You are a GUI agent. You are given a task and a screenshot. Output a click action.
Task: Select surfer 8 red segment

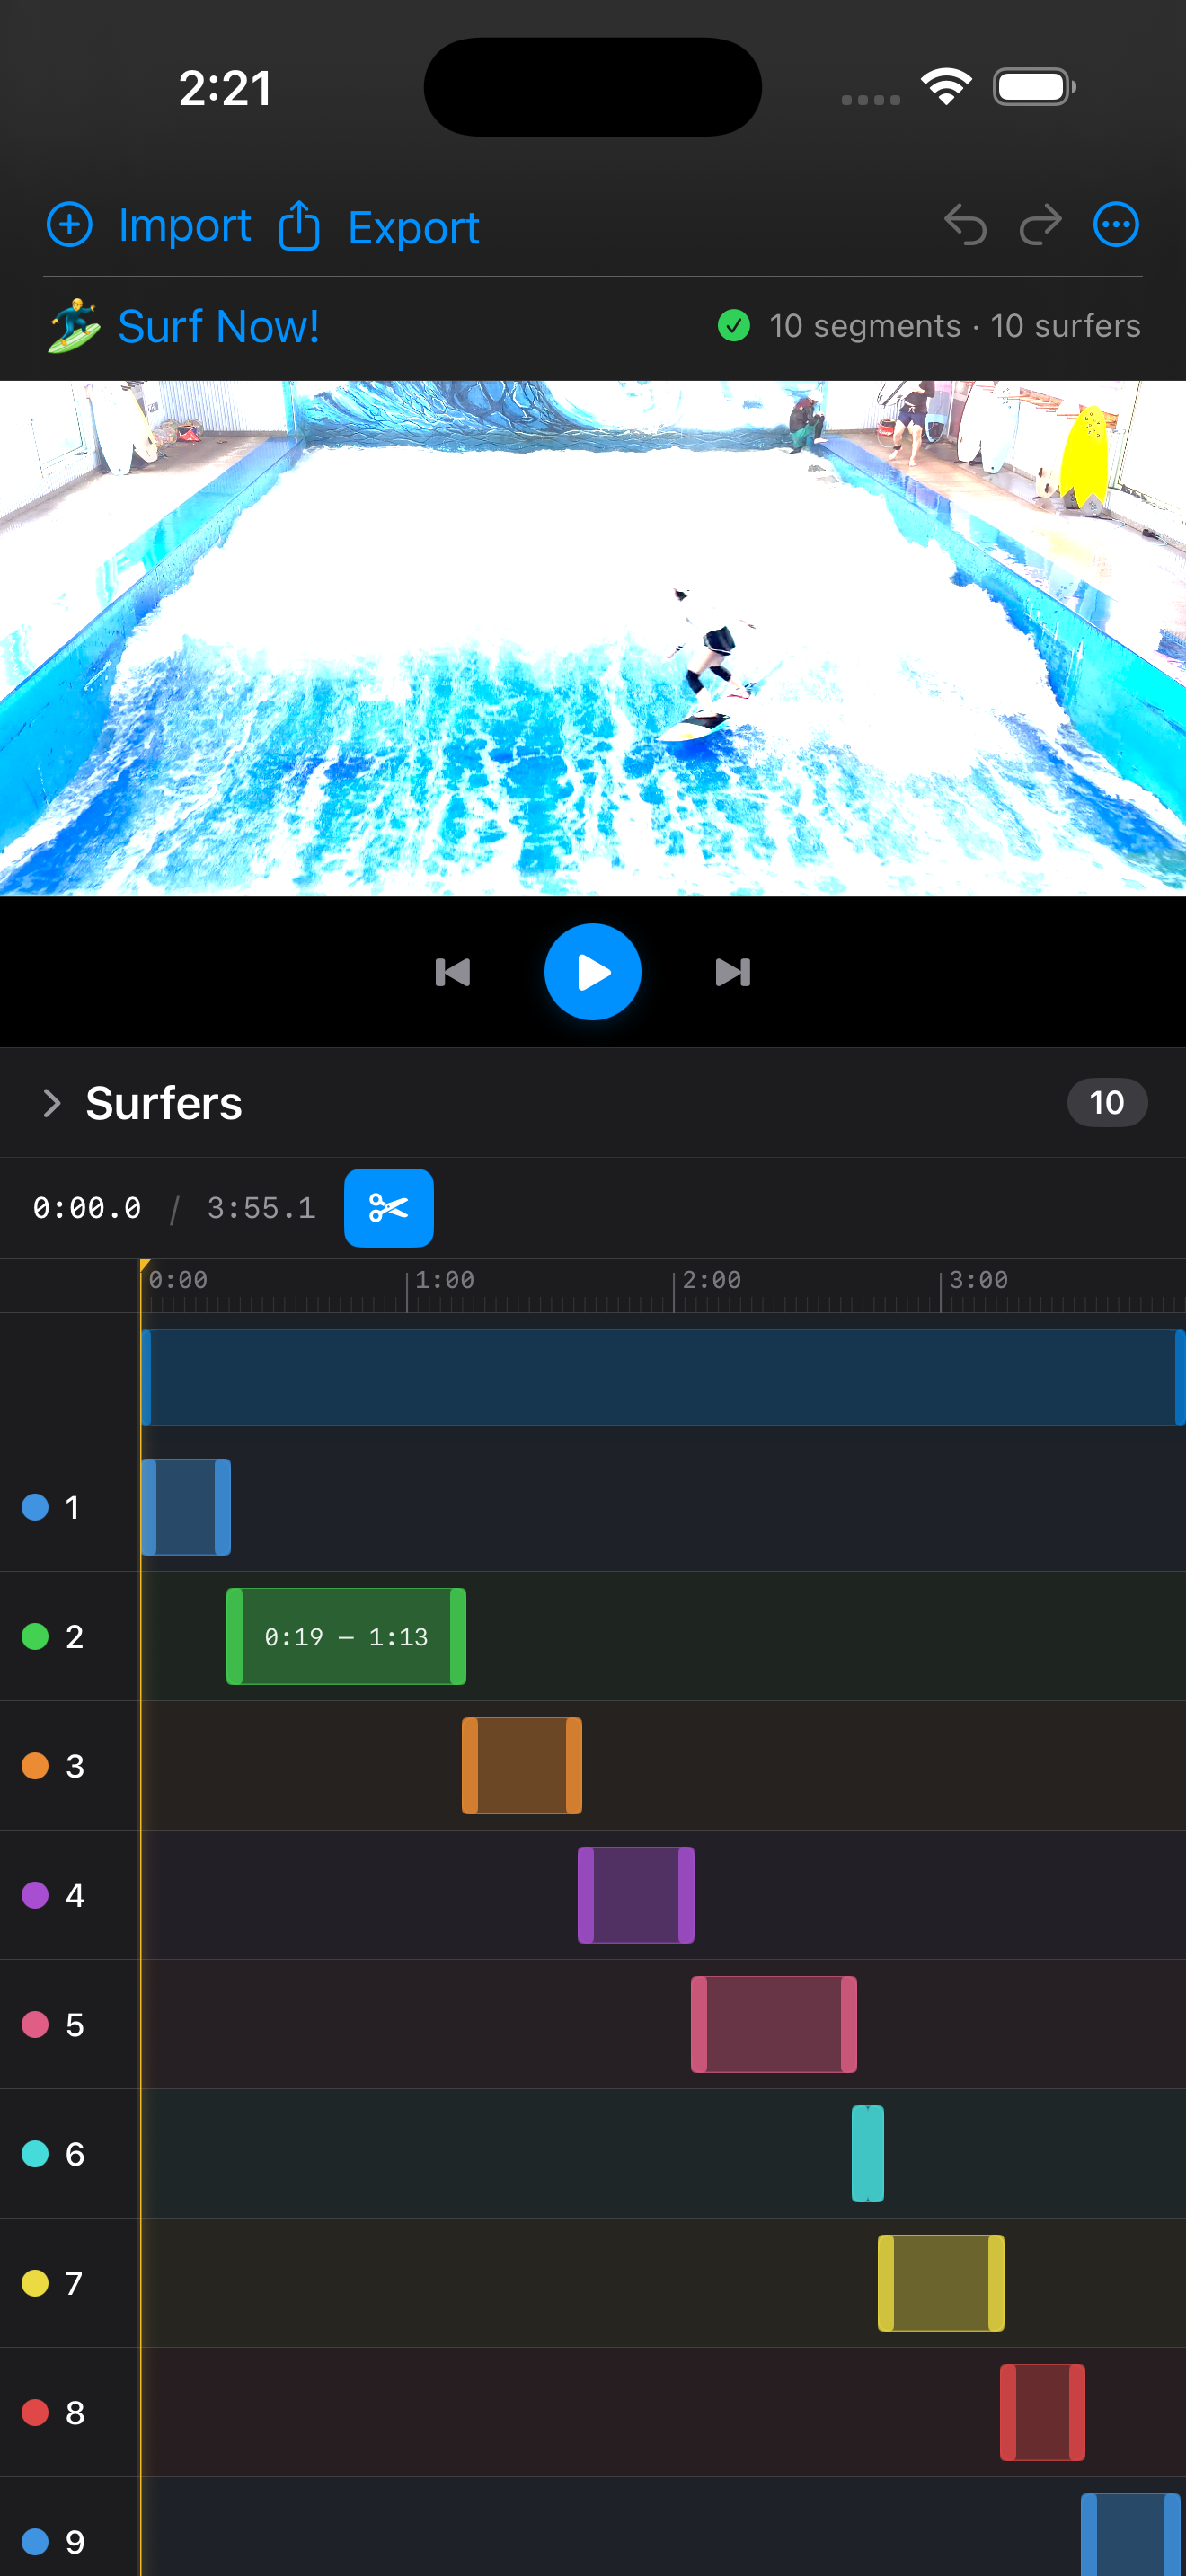(1043, 2412)
